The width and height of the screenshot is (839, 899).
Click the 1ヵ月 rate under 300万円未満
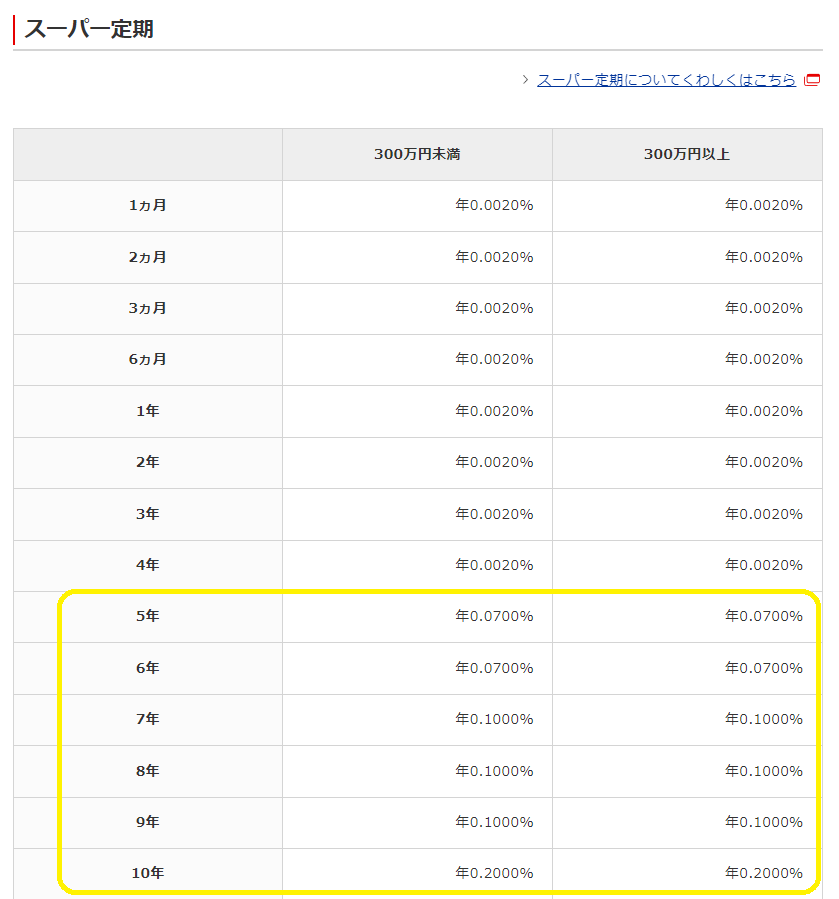[494, 205]
